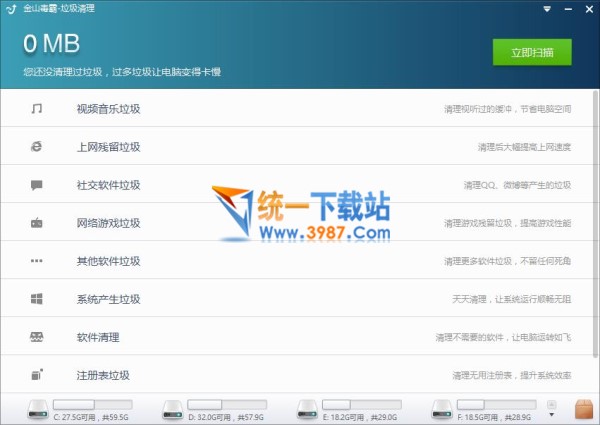
Task: Select the 视频音乐垃圾 row label
Action: coord(108,109)
